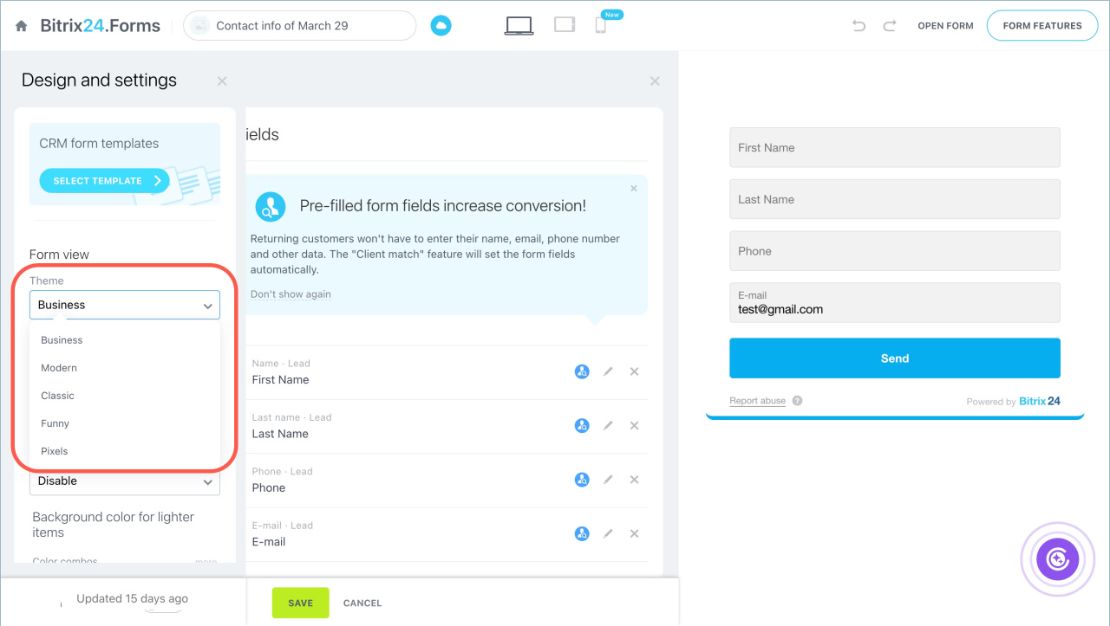Open the purple assistant widget
Viewport: 1110px width, 626px height.
point(1058,559)
